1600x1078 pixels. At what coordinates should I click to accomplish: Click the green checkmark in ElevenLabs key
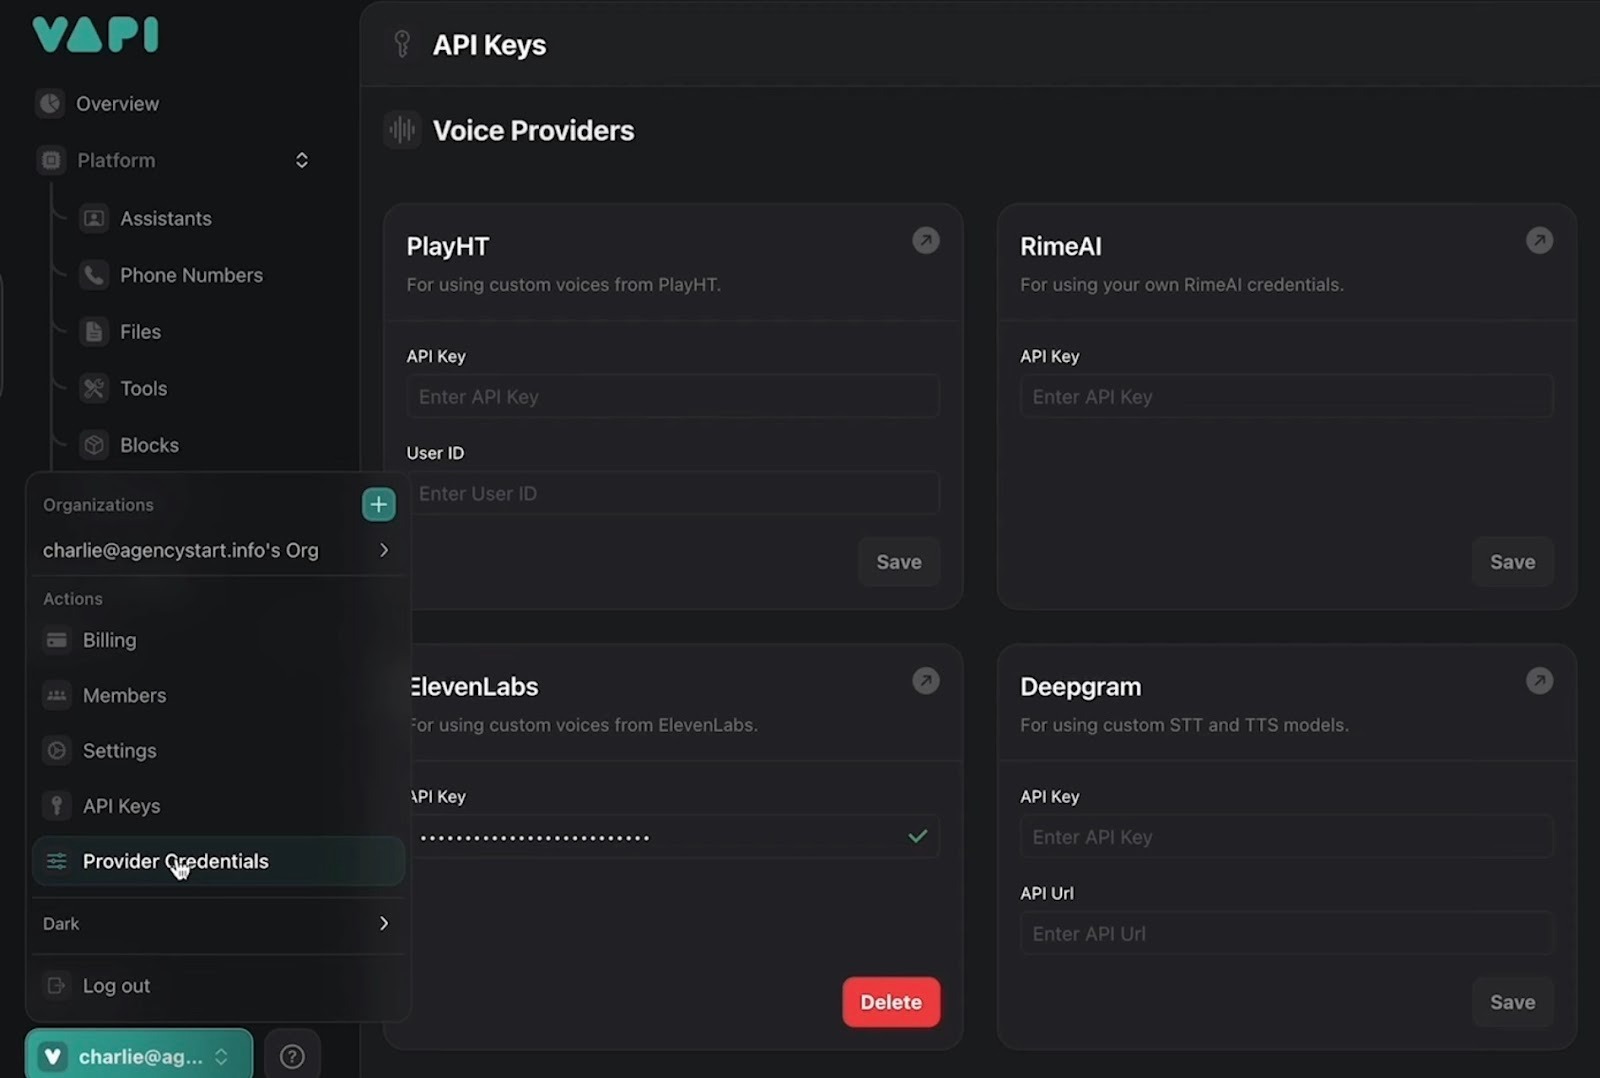pos(917,836)
